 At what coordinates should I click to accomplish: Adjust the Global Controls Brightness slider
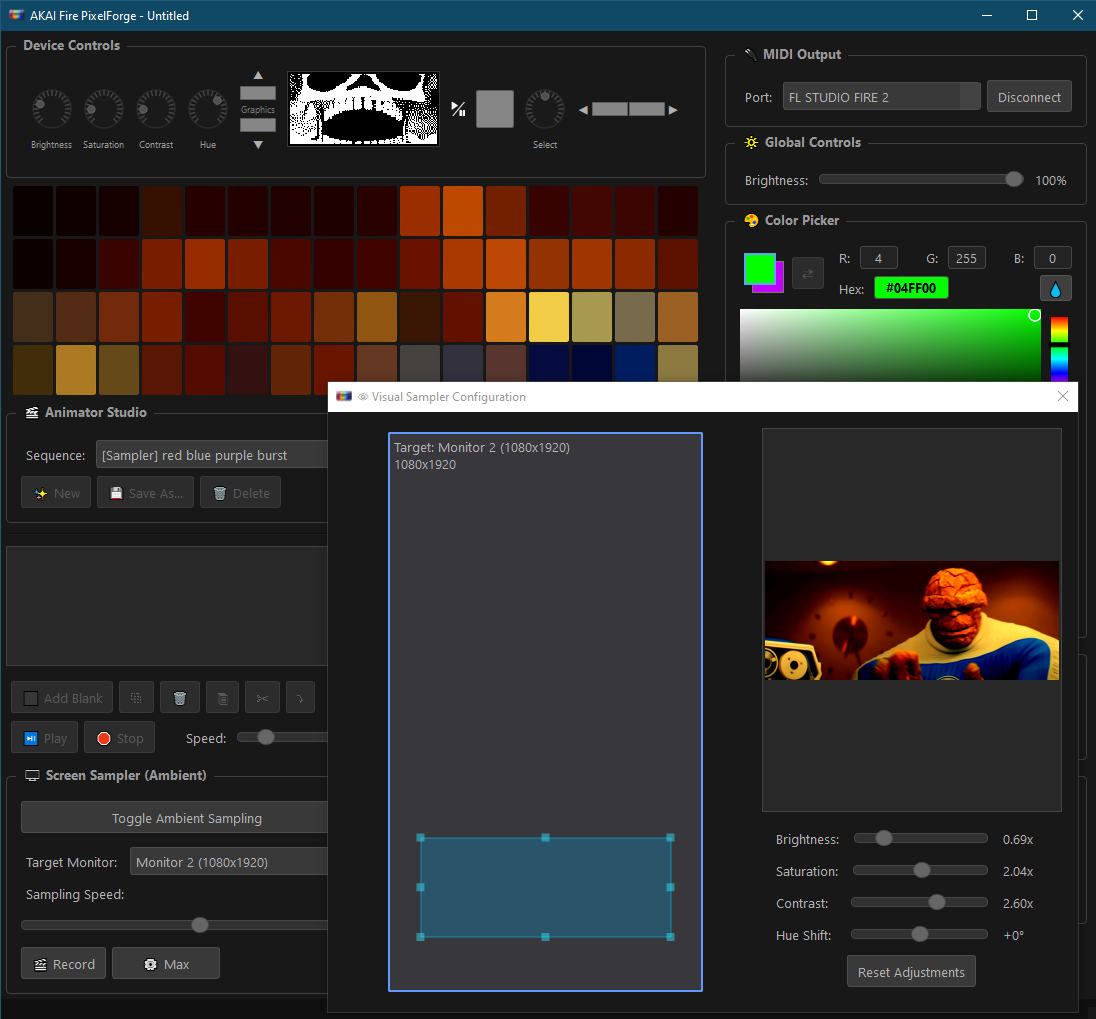click(x=921, y=180)
